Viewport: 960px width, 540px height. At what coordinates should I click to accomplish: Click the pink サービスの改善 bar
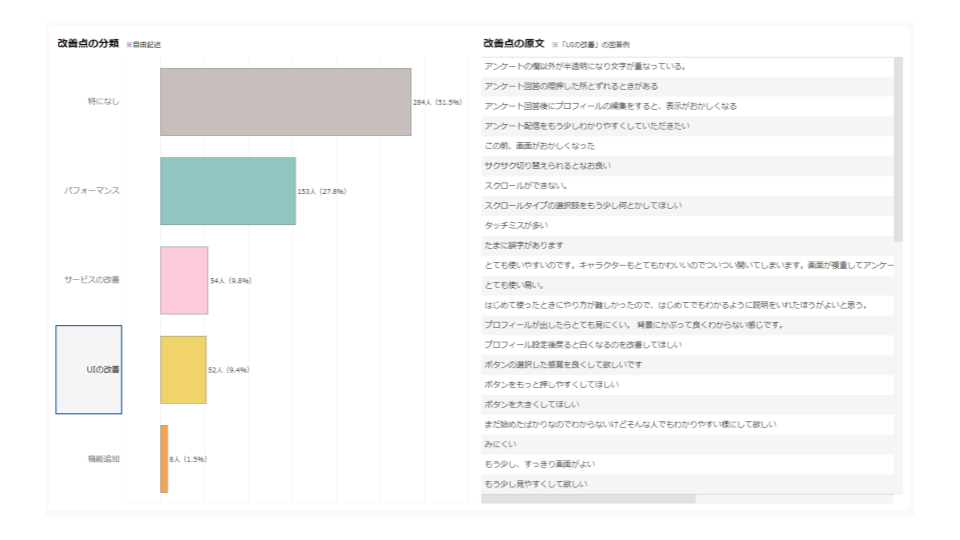coord(184,280)
